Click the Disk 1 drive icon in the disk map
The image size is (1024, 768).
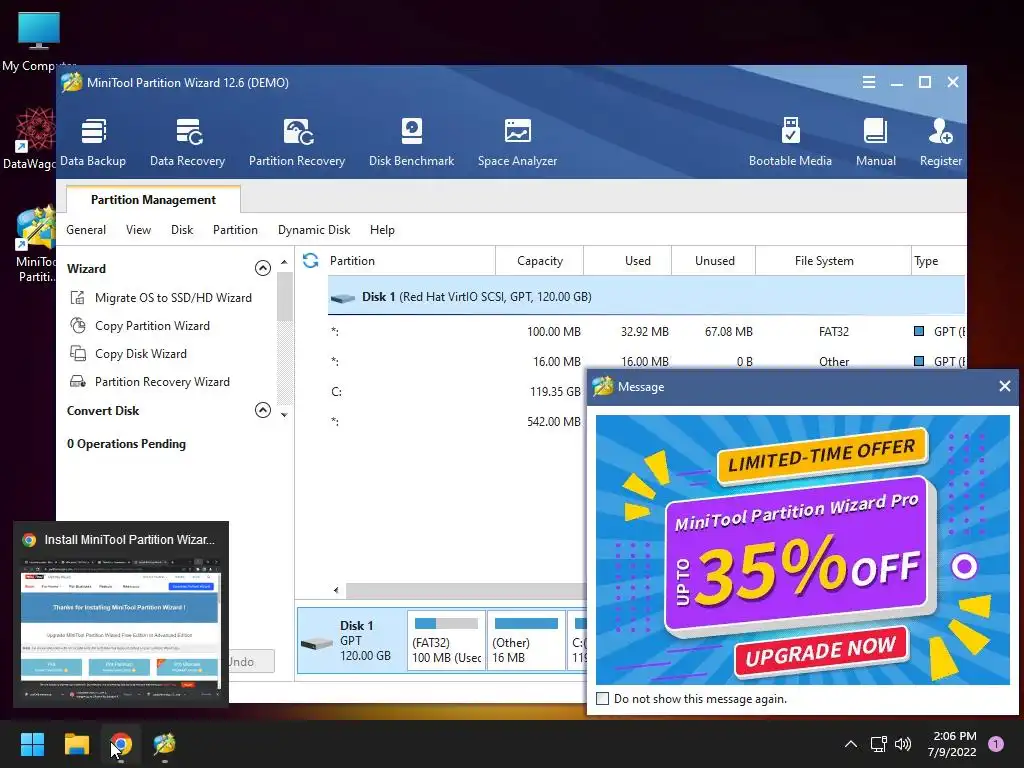[317, 644]
